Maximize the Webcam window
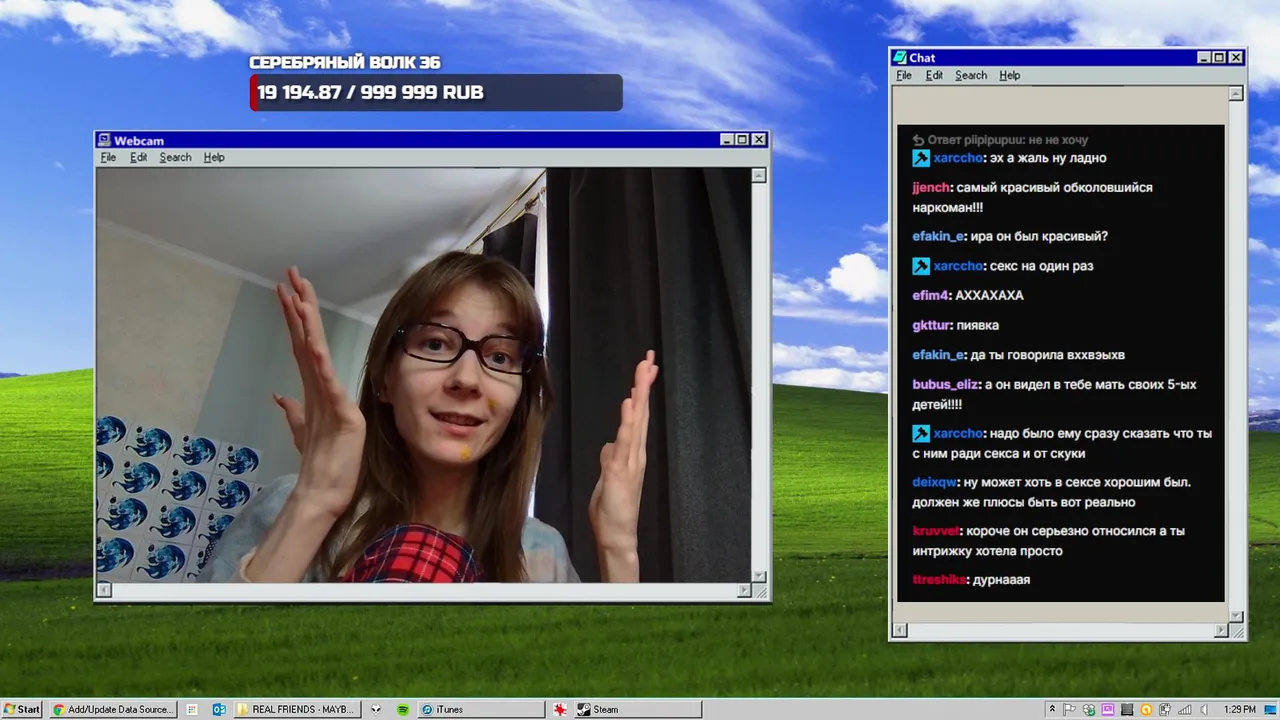The height and width of the screenshot is (720, 1280). pos(742,140)
